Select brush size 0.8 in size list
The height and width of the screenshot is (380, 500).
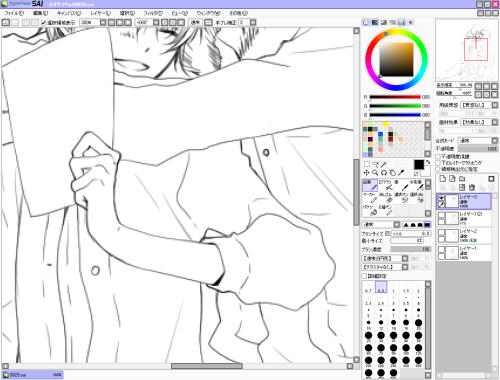(381, 287)
